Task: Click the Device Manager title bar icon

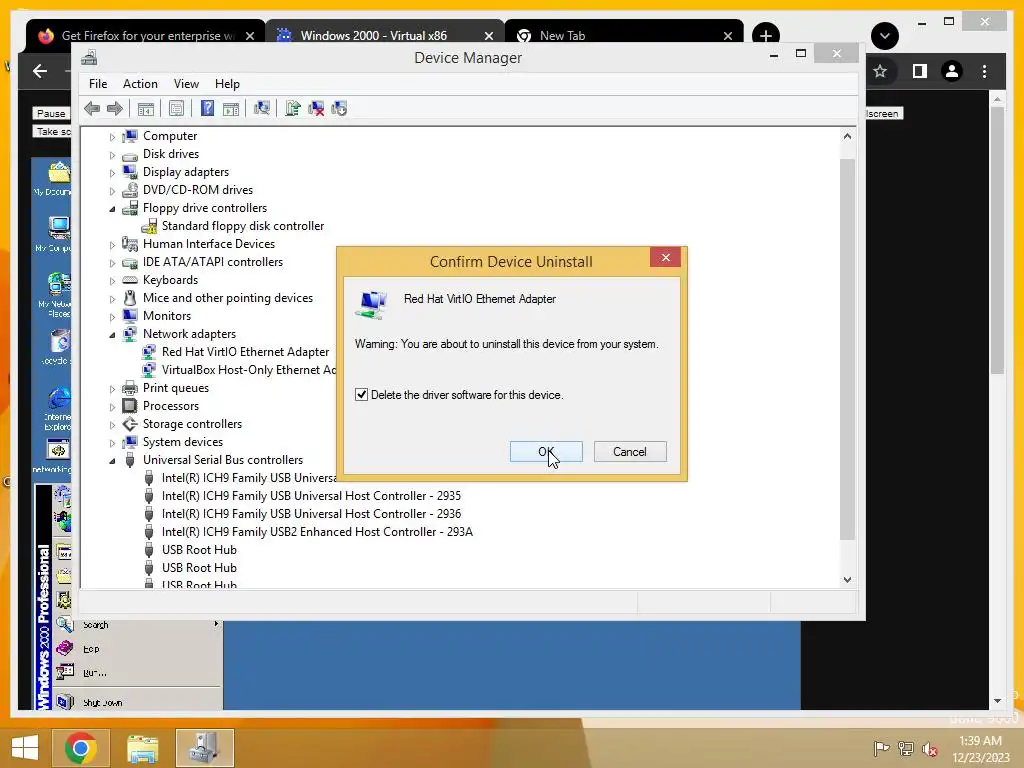Action: pos(89,57)
